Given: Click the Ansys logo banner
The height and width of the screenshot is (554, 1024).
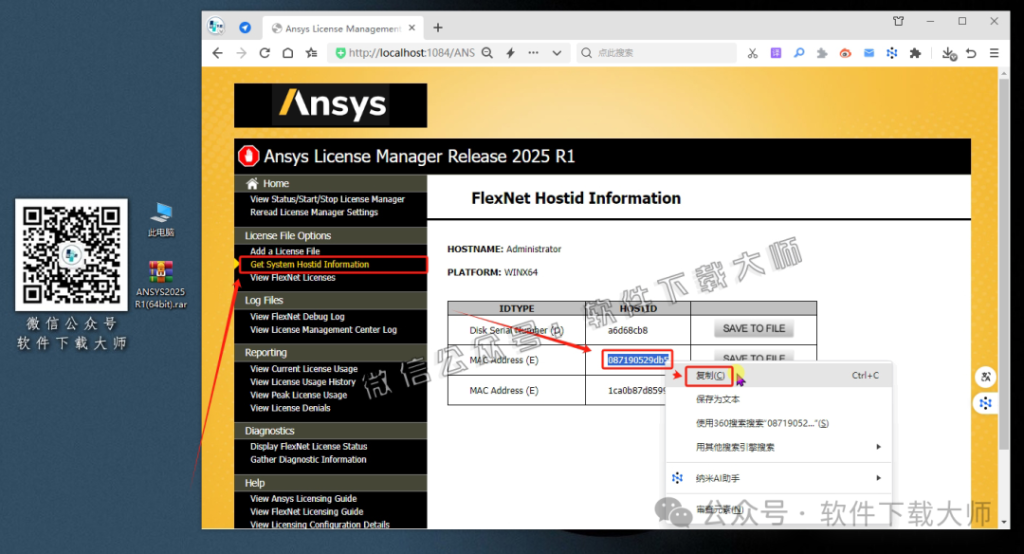Looking at the screenshot, I should click(330, 105).
